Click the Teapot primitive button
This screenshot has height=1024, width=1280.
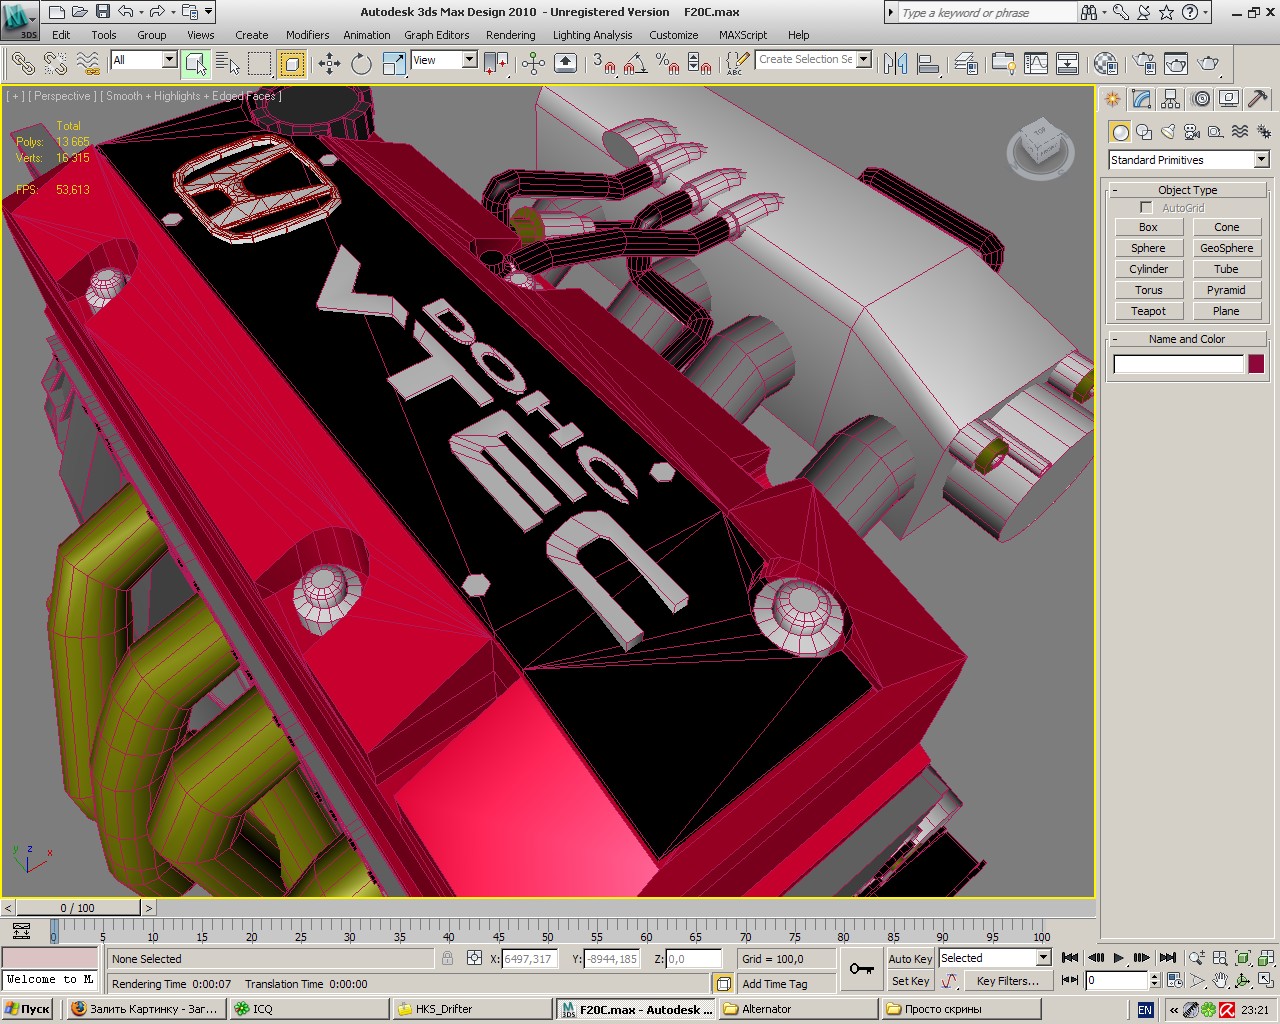click(x=1148, y=311)
